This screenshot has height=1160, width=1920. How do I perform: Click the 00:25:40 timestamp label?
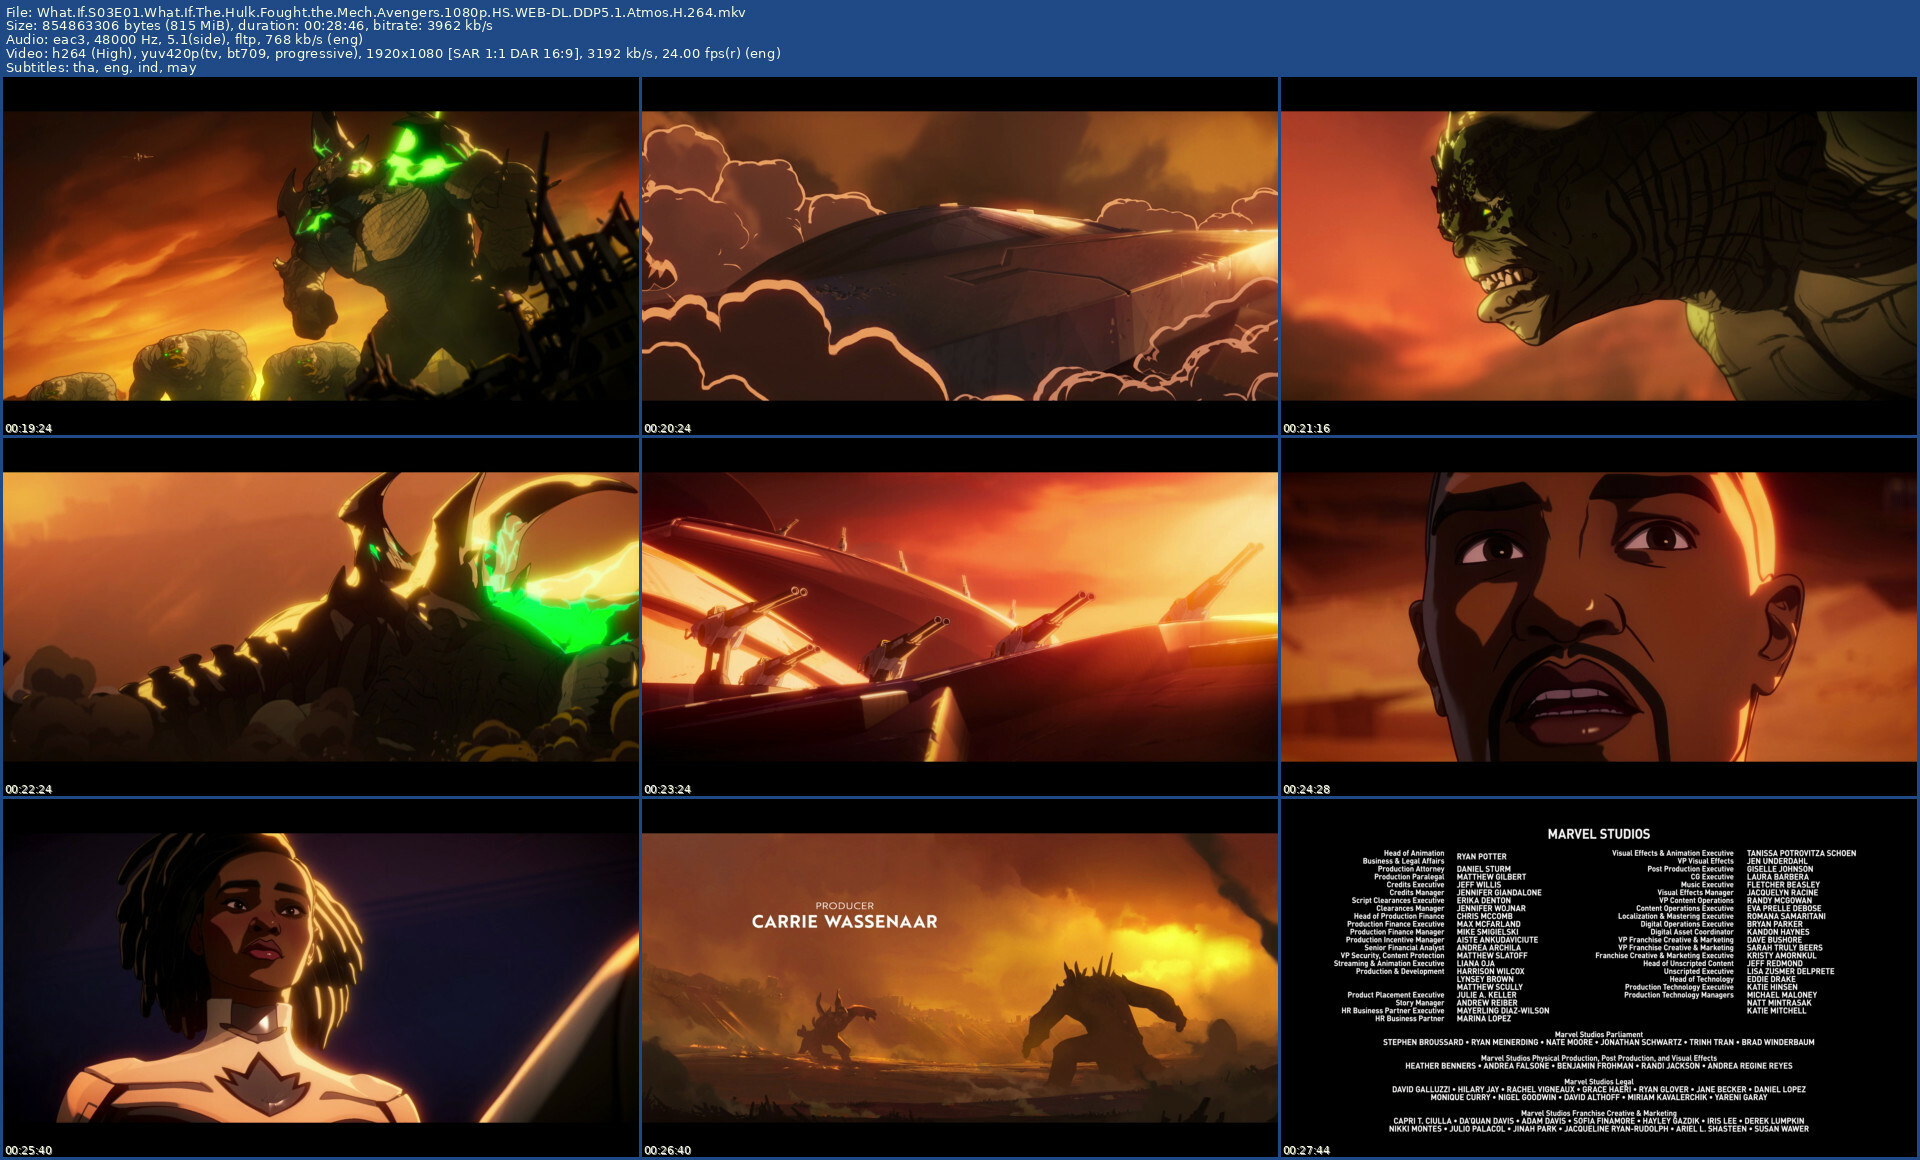(29, 1150)
